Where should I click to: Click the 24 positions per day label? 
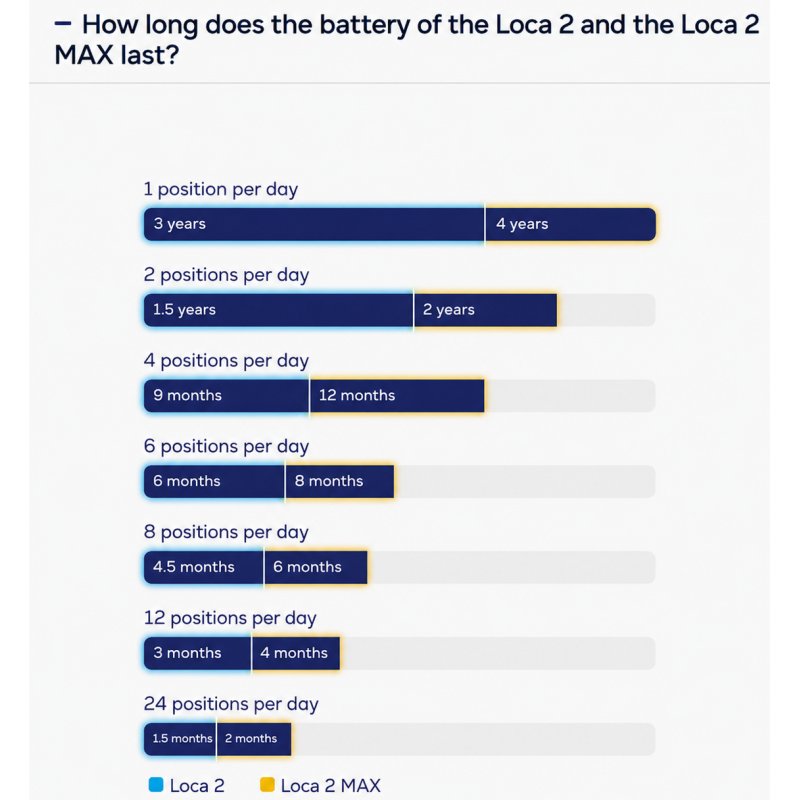click(x=231, y=704)
